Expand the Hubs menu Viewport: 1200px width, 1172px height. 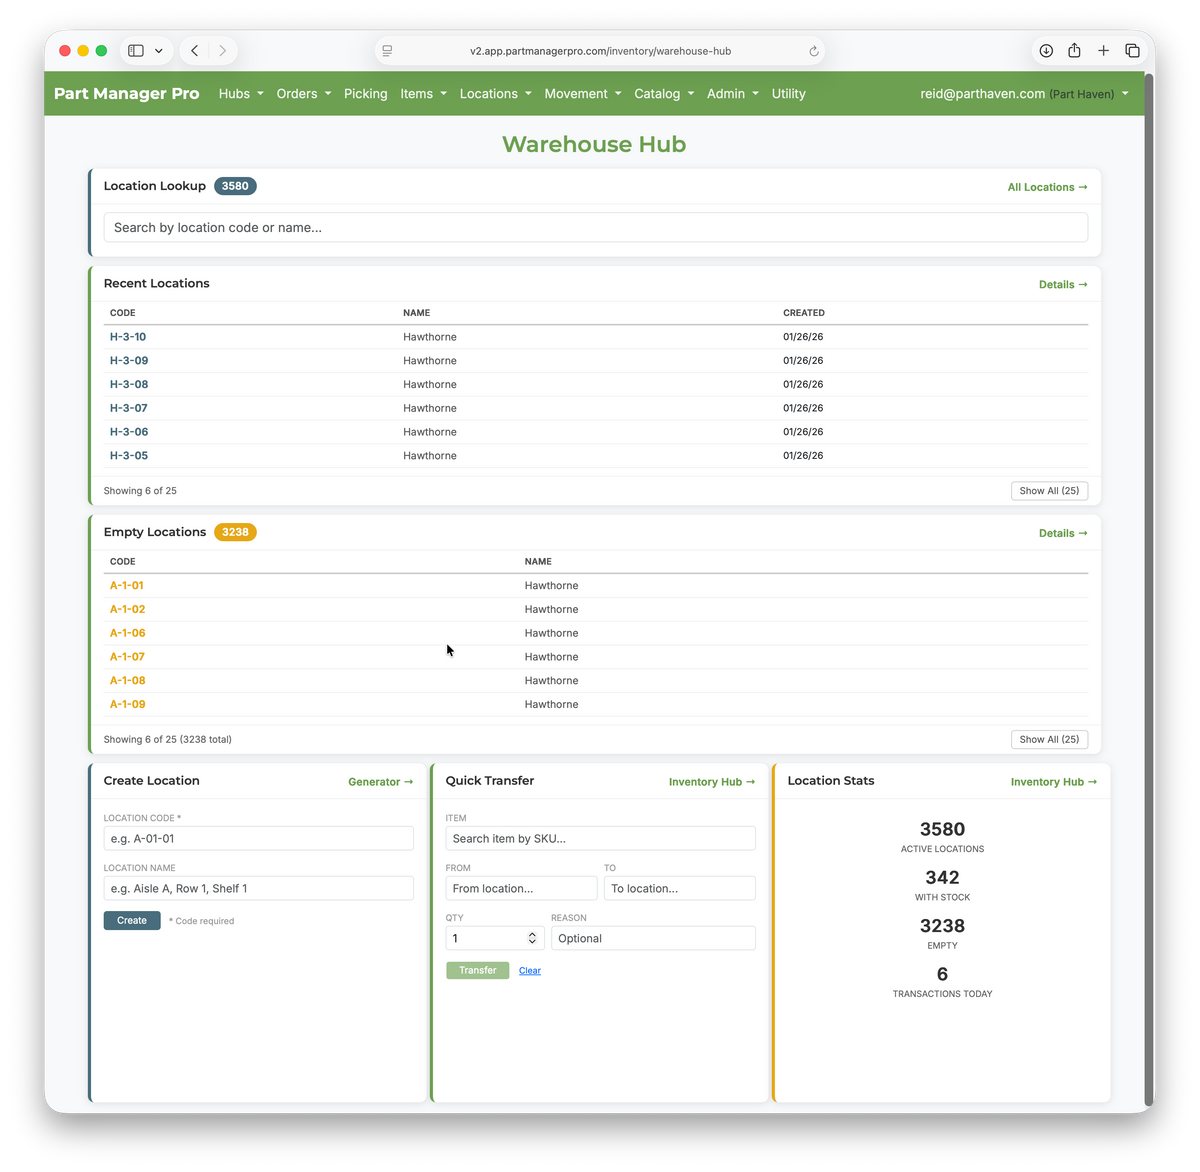pos(241,94)
